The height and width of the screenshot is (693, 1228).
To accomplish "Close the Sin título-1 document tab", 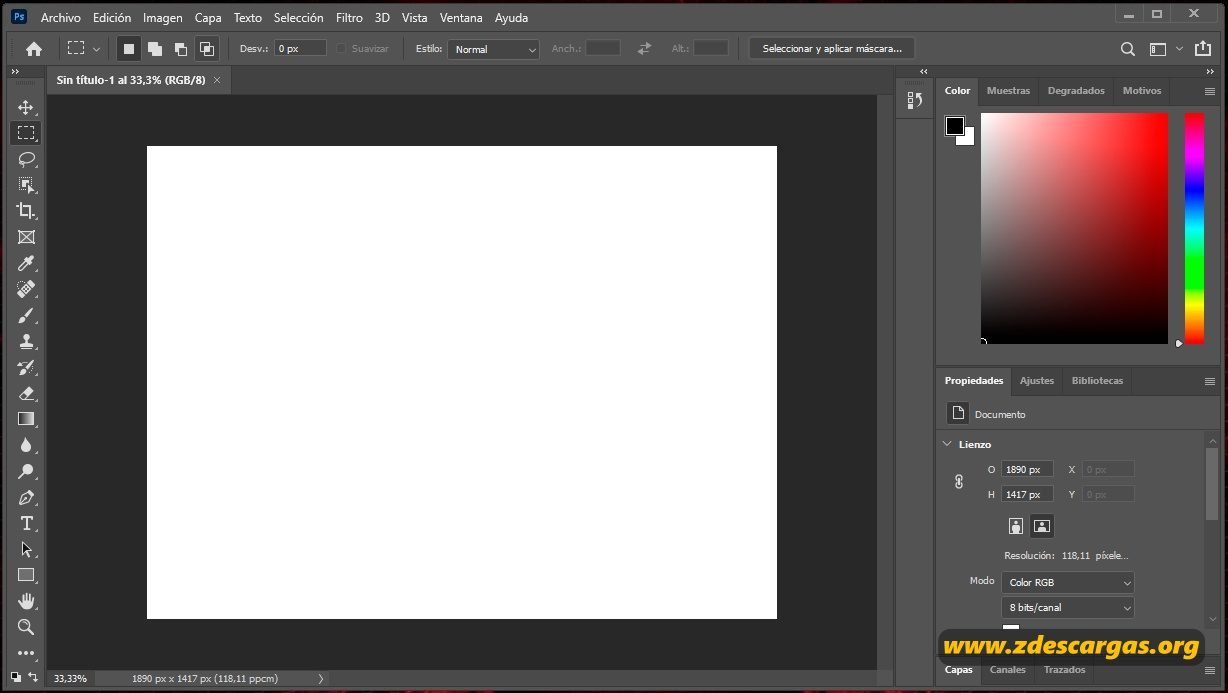I will pyautogui.click(x=217, y=80).
